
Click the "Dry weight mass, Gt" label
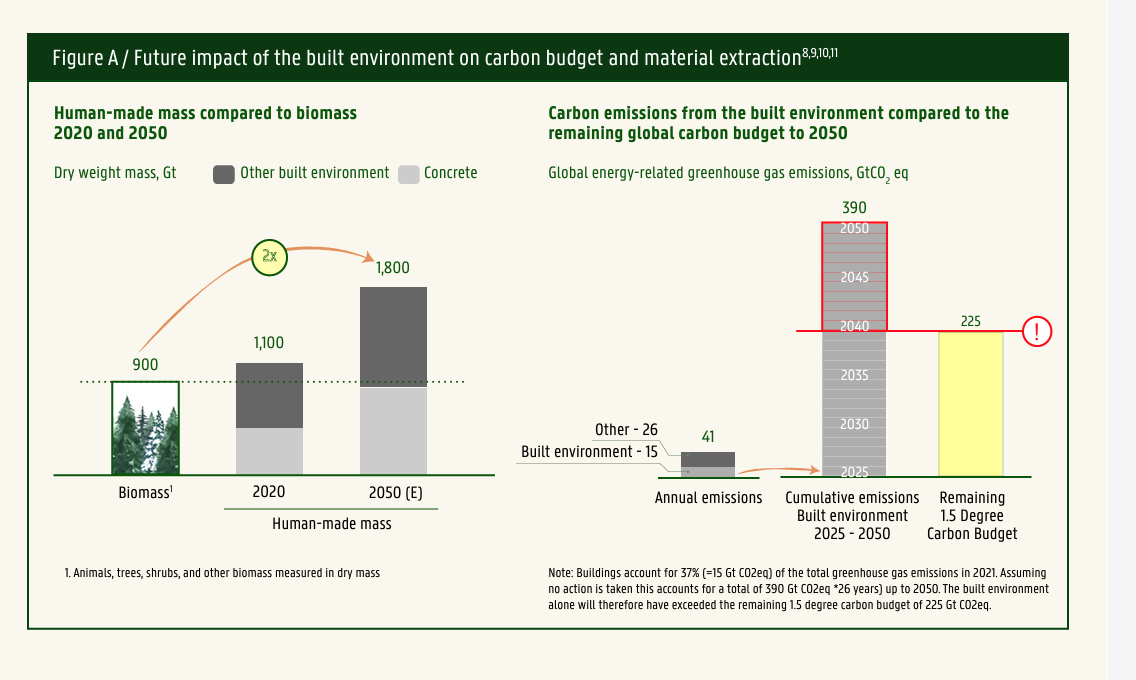pyautogui.click(x=115, y=173)
